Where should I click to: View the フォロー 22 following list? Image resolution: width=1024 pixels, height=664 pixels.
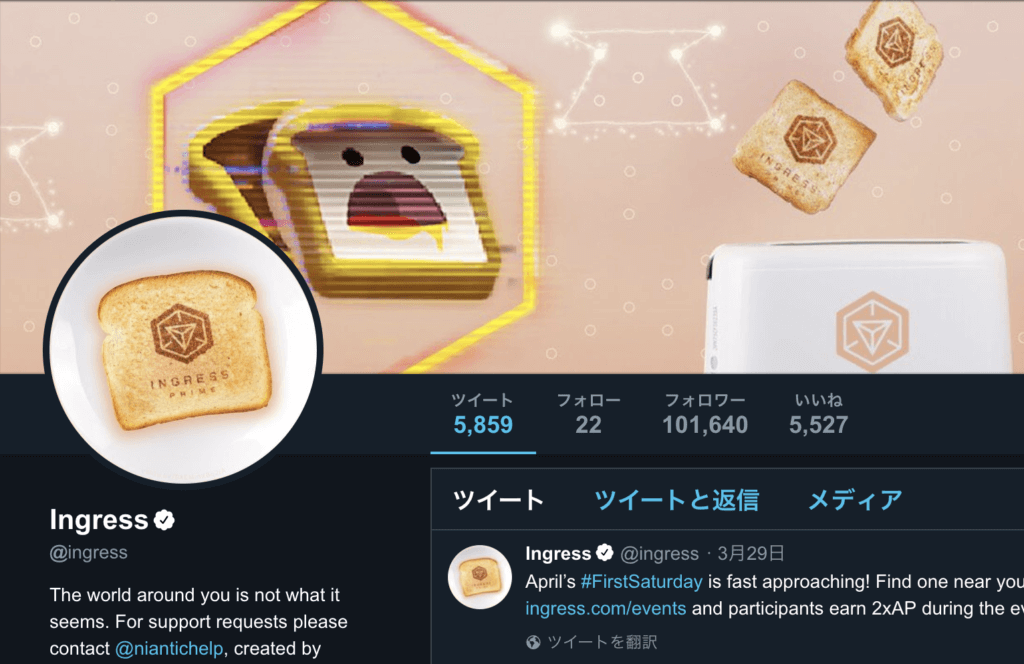pyautogui.click(x=588, y=414)
